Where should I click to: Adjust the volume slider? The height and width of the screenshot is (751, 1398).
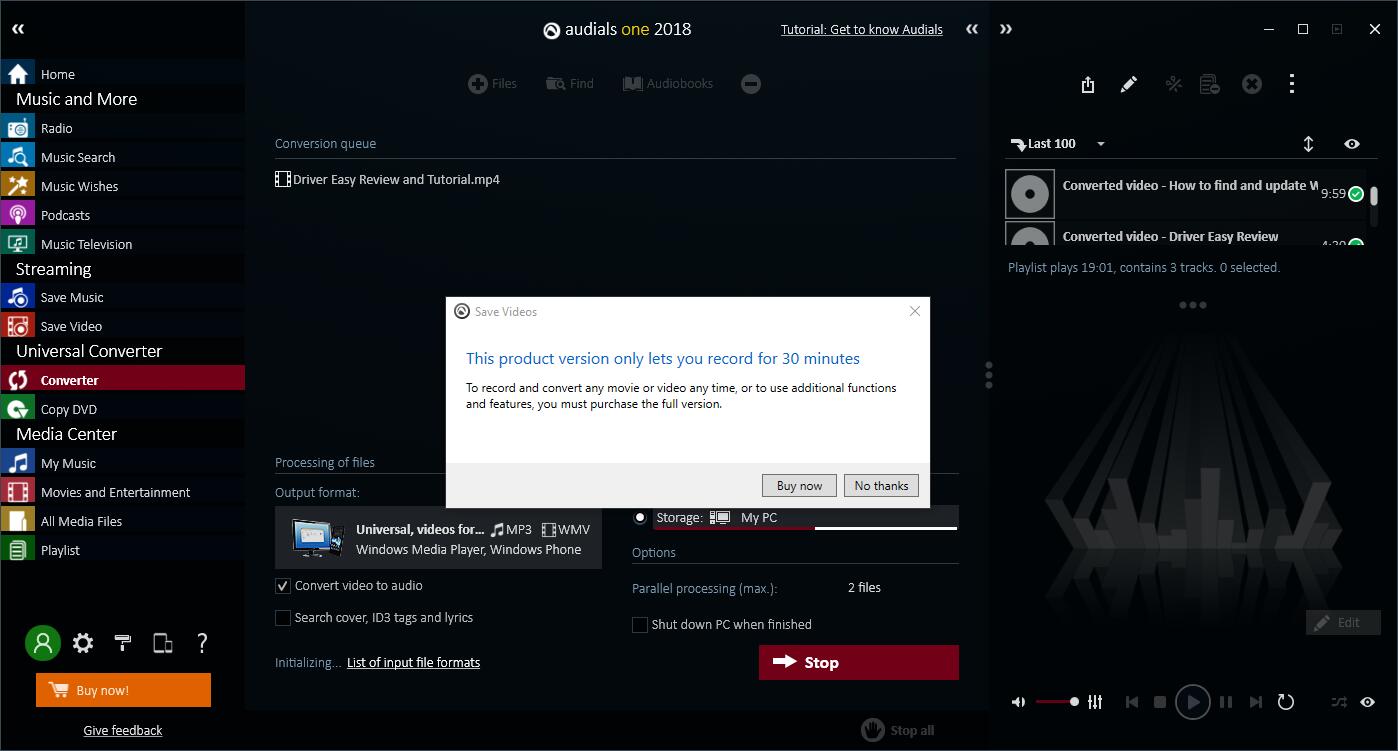pyautogui.click(x=1055, y=702)
